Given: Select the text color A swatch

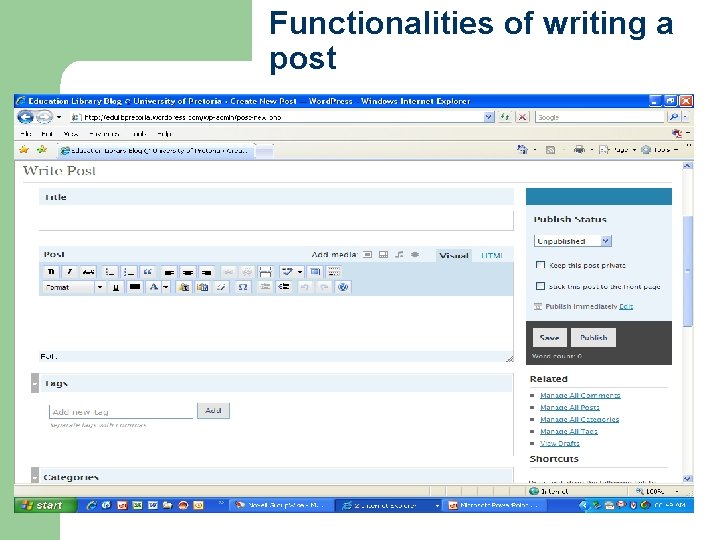Looking at the screenshot, I should 154,287.
